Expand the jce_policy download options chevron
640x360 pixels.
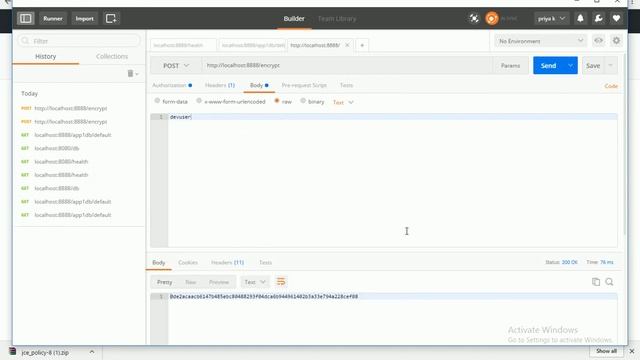click(92, 352)
